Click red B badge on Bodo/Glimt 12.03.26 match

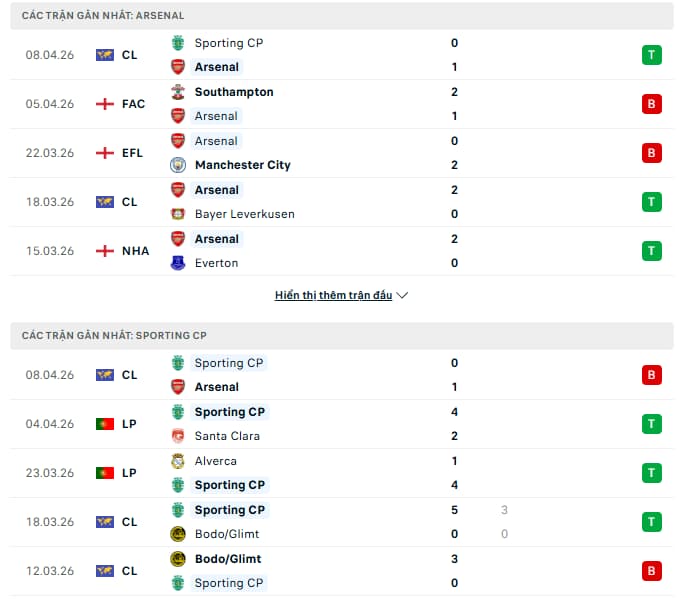tap(652, 571)
